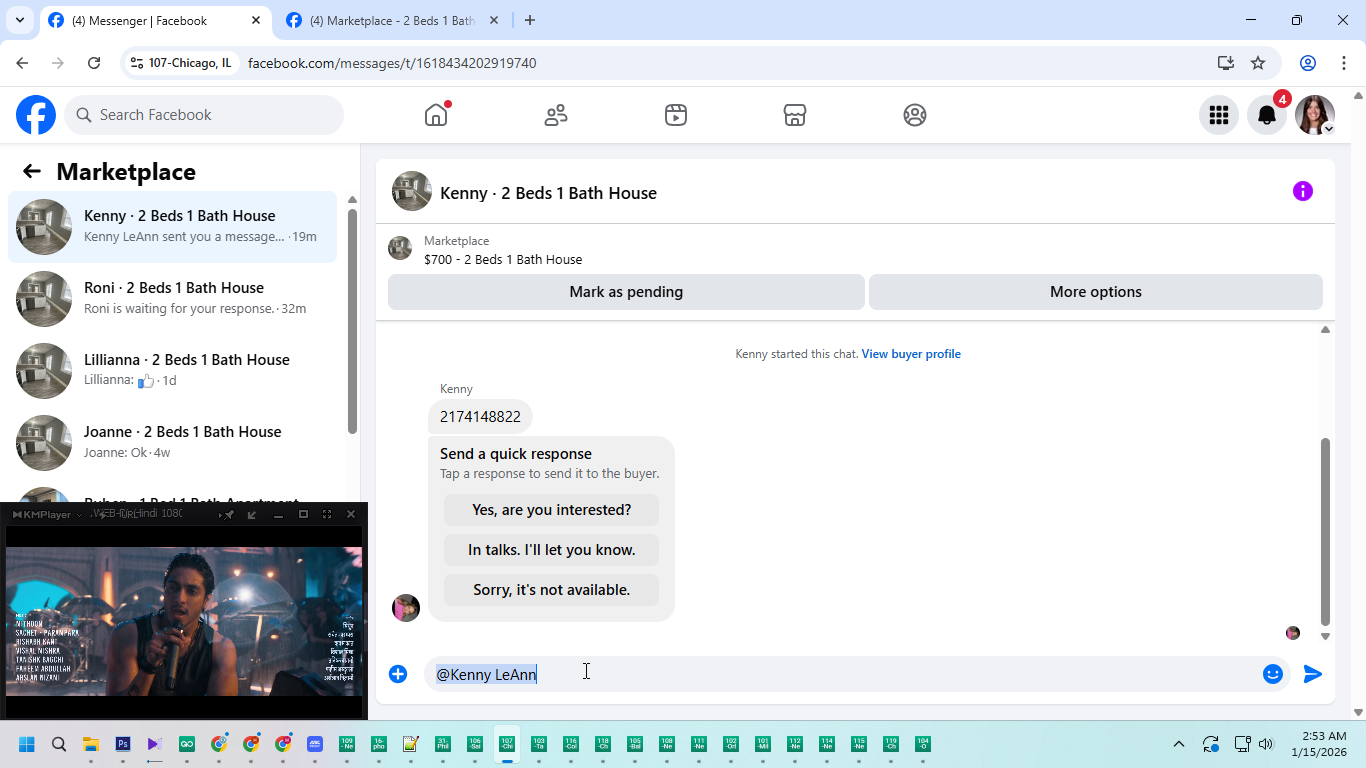Open the Chrome profile icon
The image size is (1366, 768).
1308,63
